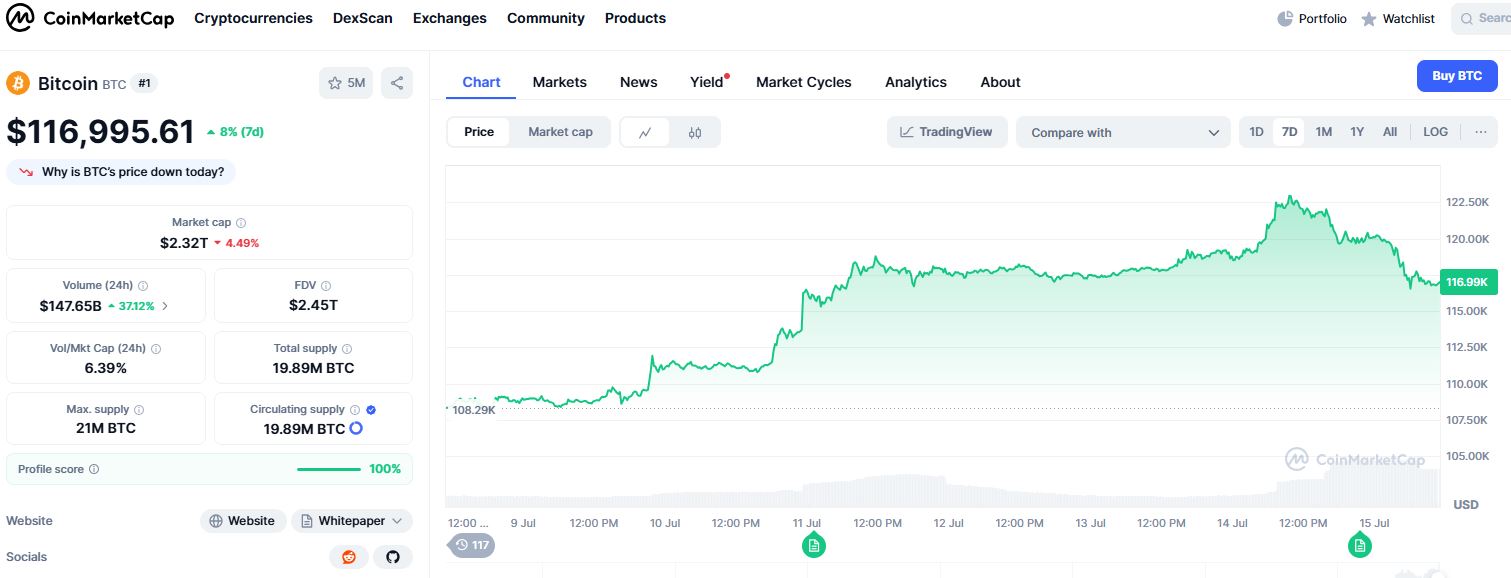
Task: Click the search input field
Action: click(1482, 18)
